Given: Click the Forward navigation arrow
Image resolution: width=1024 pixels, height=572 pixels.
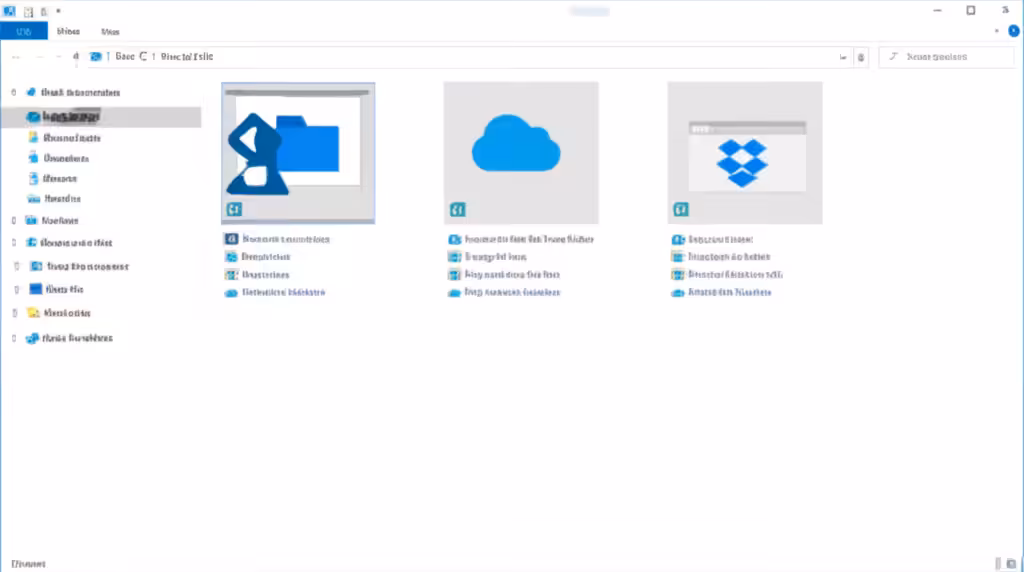Looking at the screenshot, I should (x=39, y=57).
